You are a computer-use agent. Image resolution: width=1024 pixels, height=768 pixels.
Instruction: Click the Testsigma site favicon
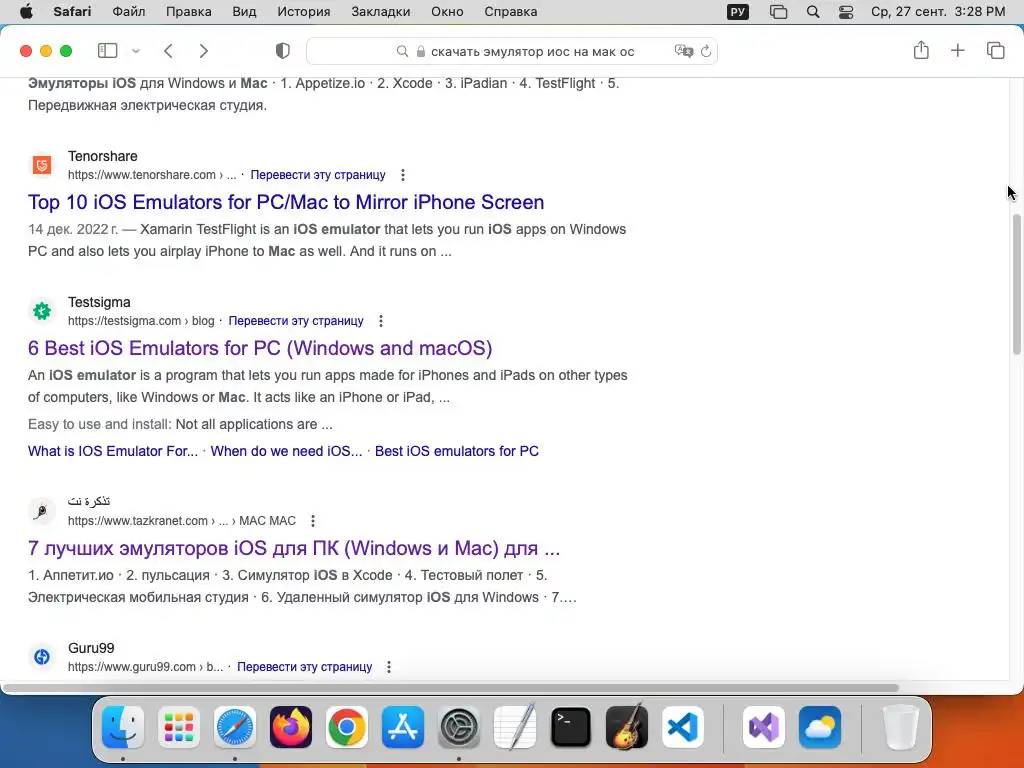coord(42,311)
